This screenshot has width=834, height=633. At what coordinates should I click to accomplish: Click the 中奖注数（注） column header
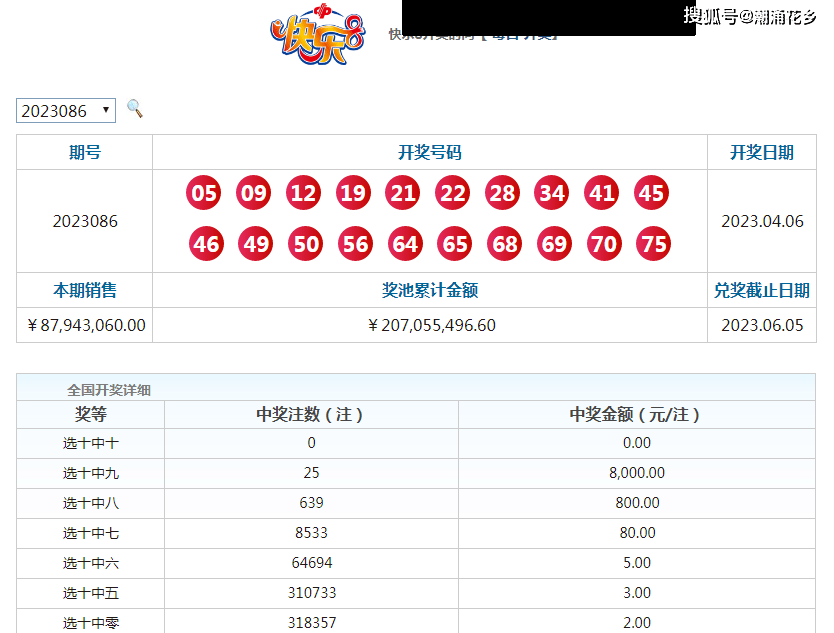click(311, 415)
